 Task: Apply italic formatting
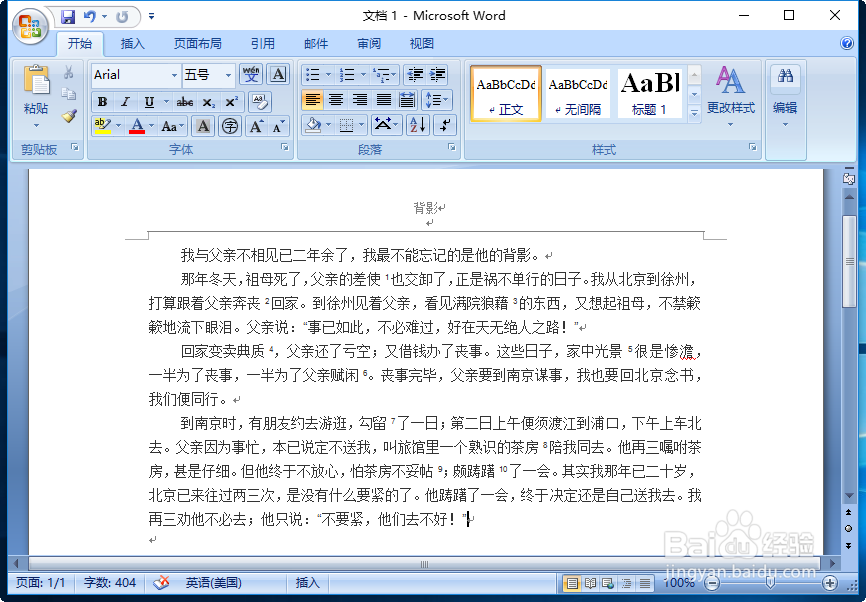click(x=125, y=101)
